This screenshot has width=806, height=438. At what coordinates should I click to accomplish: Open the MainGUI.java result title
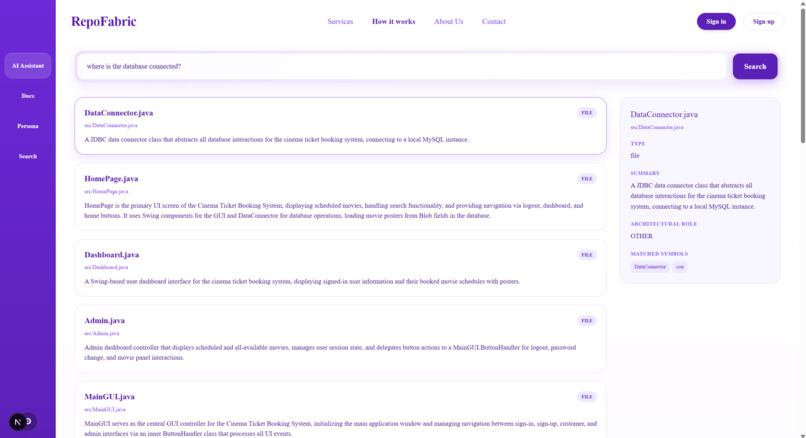coord(109,397)
